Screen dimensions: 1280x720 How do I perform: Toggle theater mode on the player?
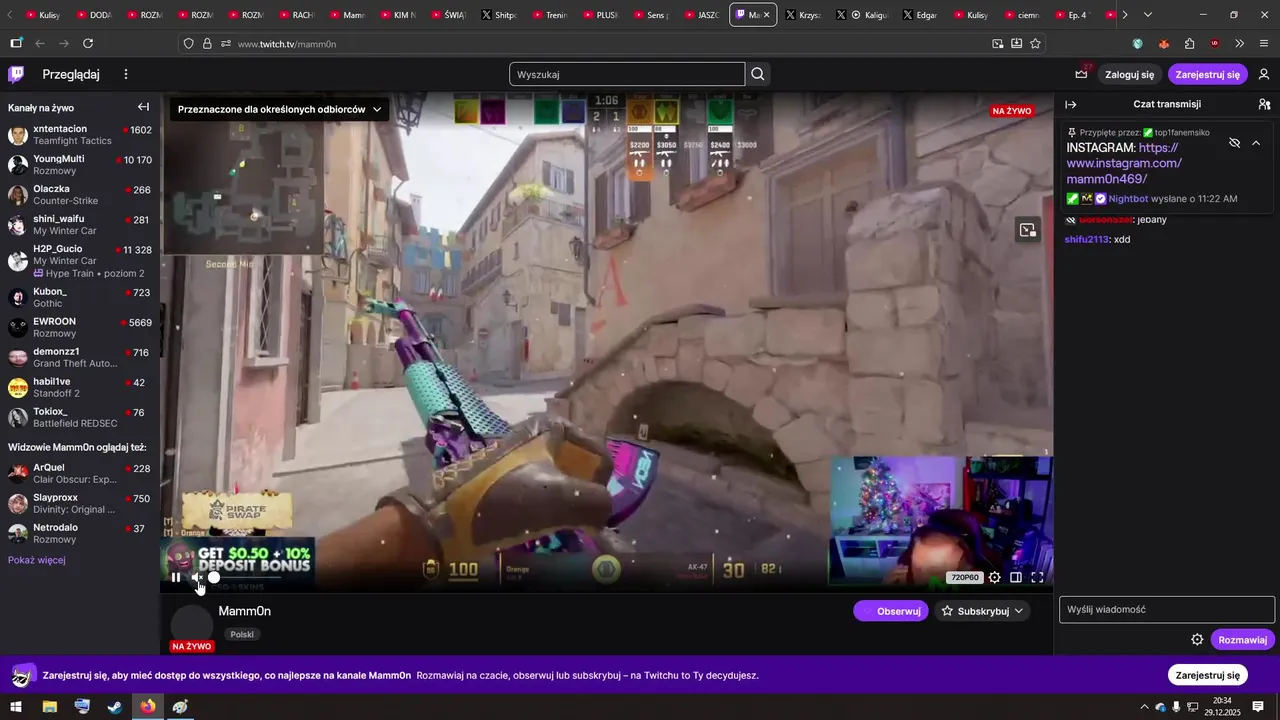tap(1016, 577)
